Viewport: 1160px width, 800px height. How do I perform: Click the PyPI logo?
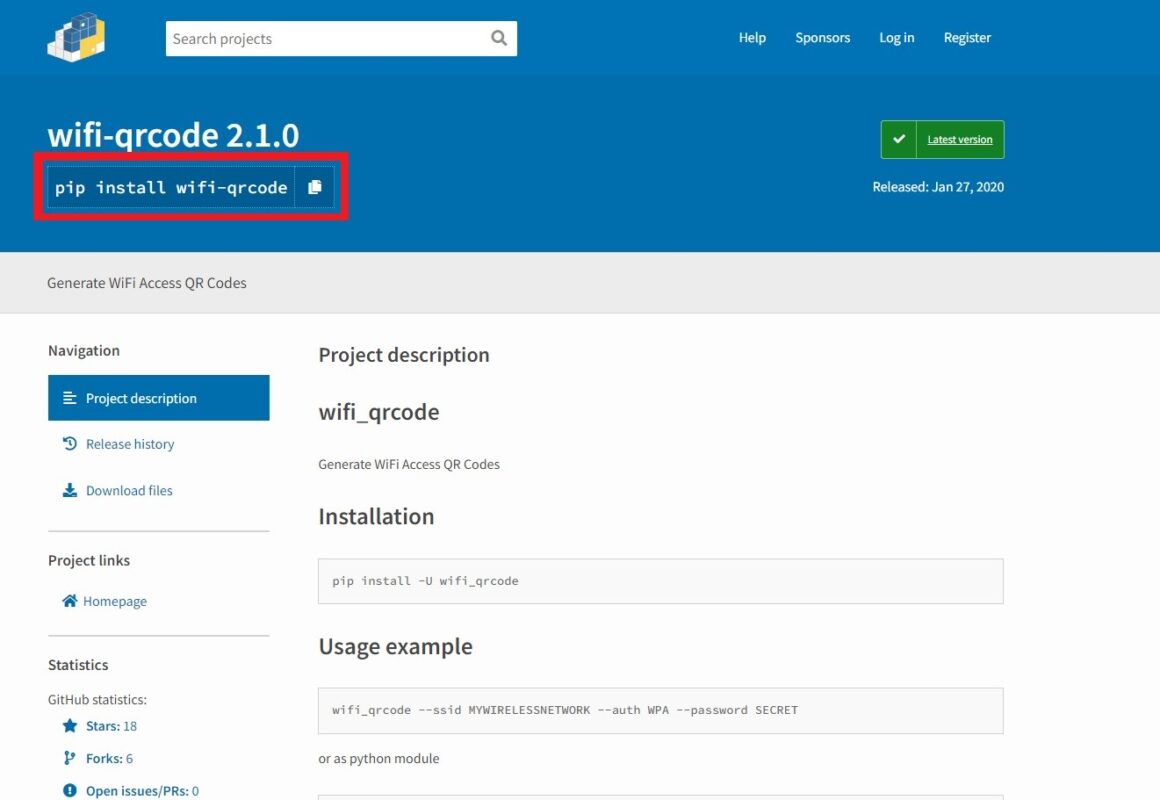coord(76,37)
